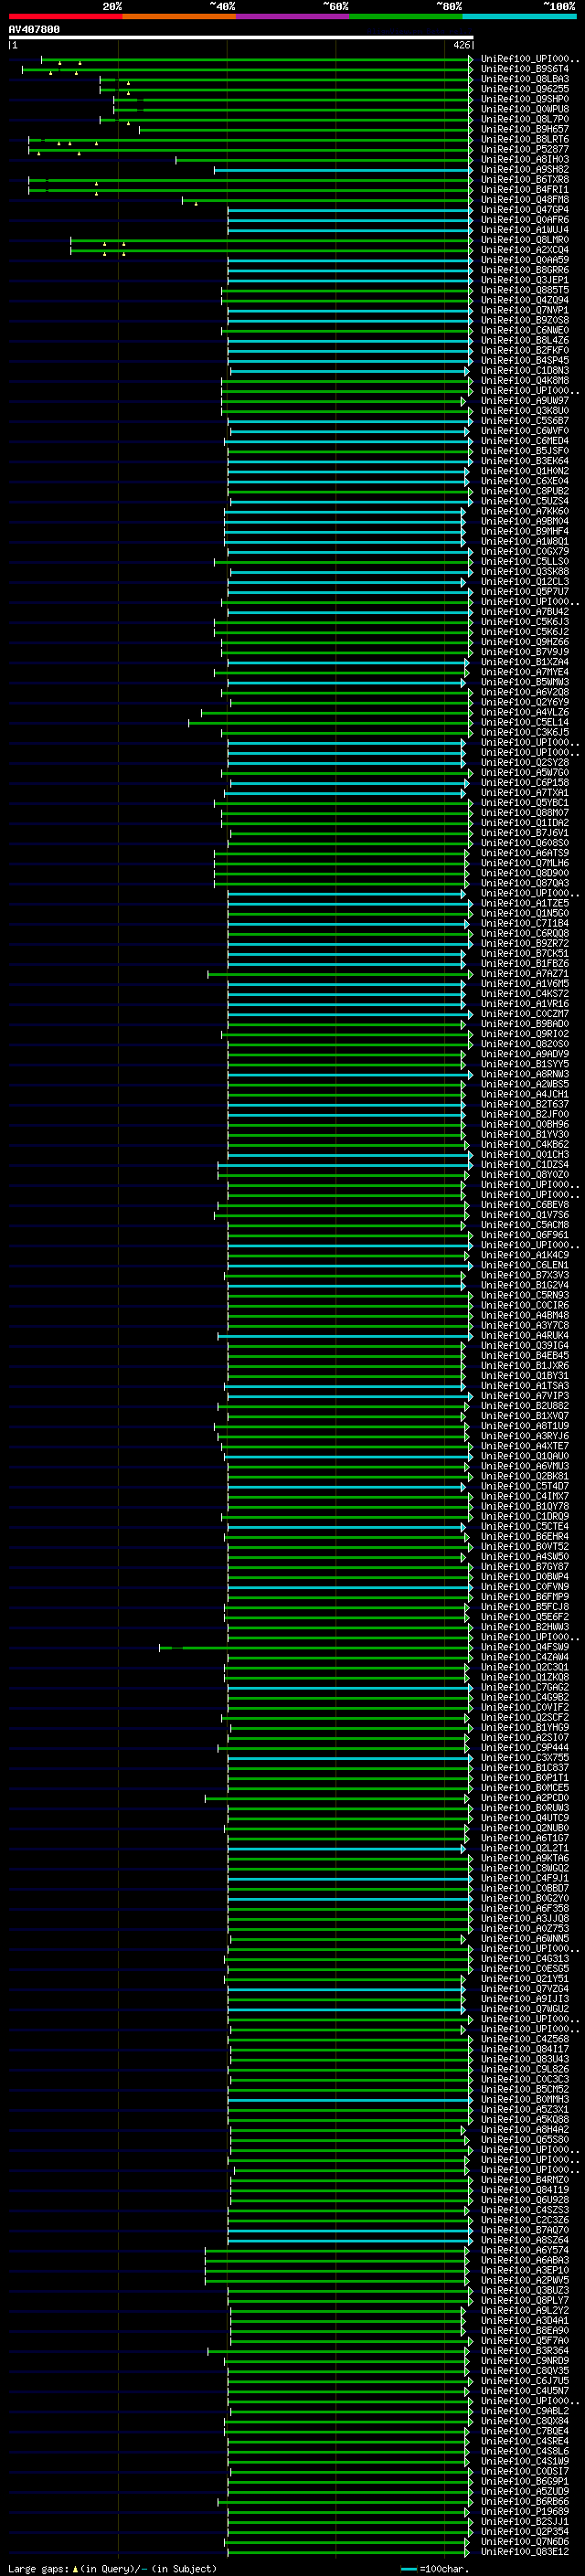Select hit label UniRef100_P19689

525,2511
